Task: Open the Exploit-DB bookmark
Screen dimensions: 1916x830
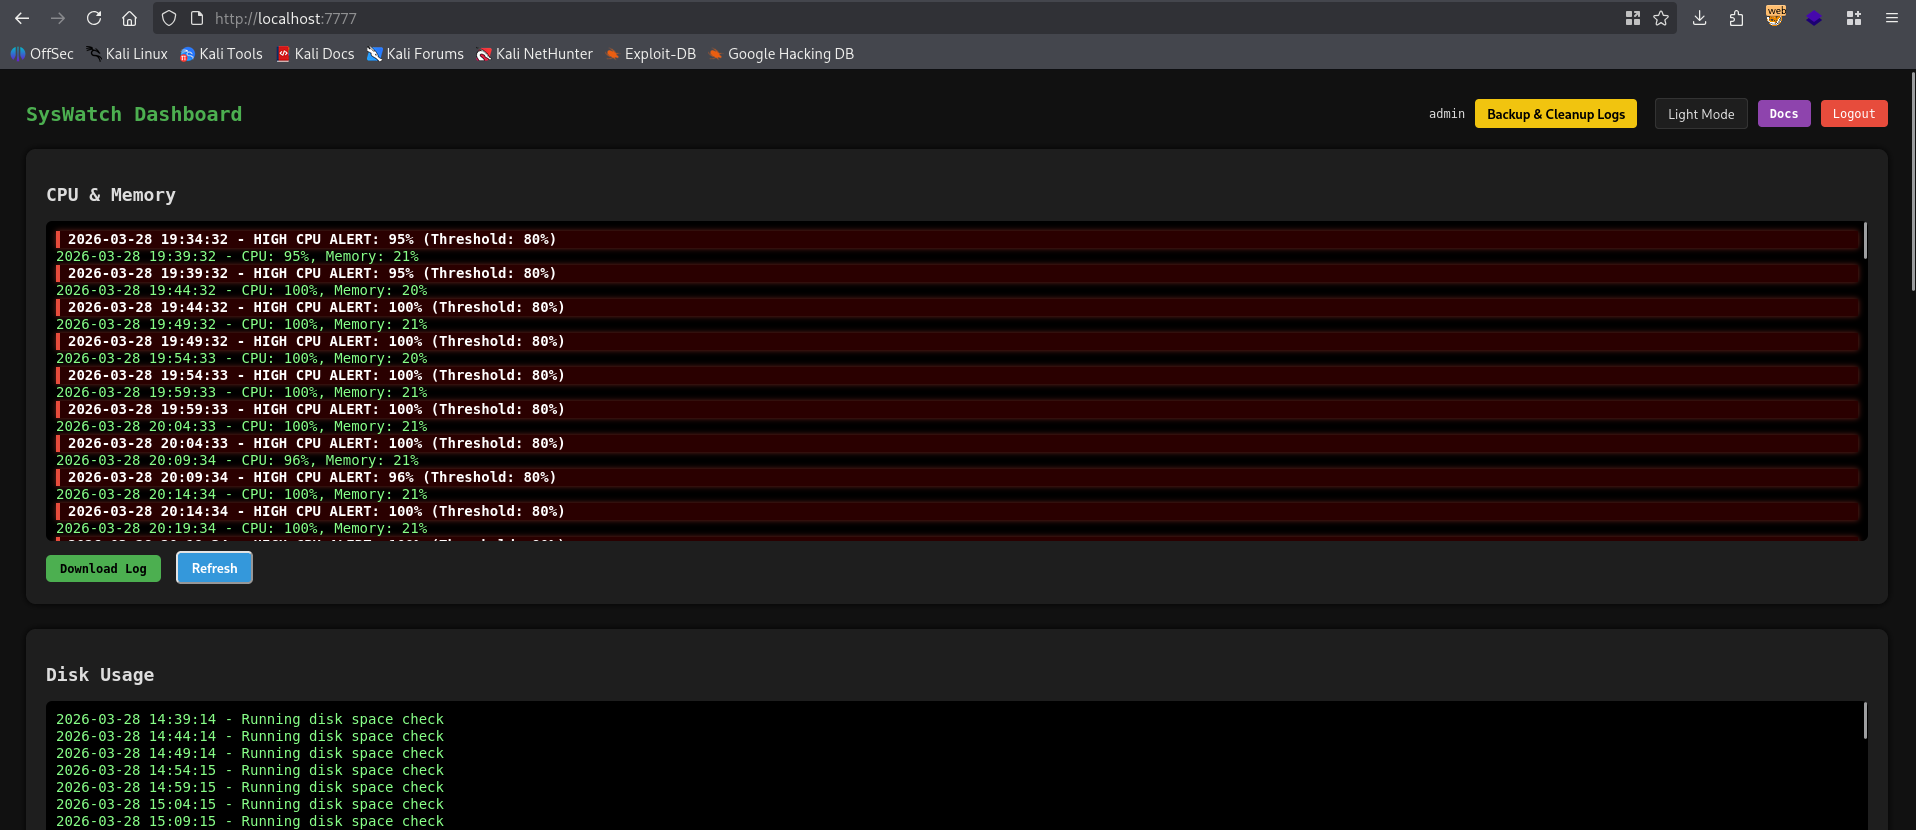Action: tap(651, 54)
